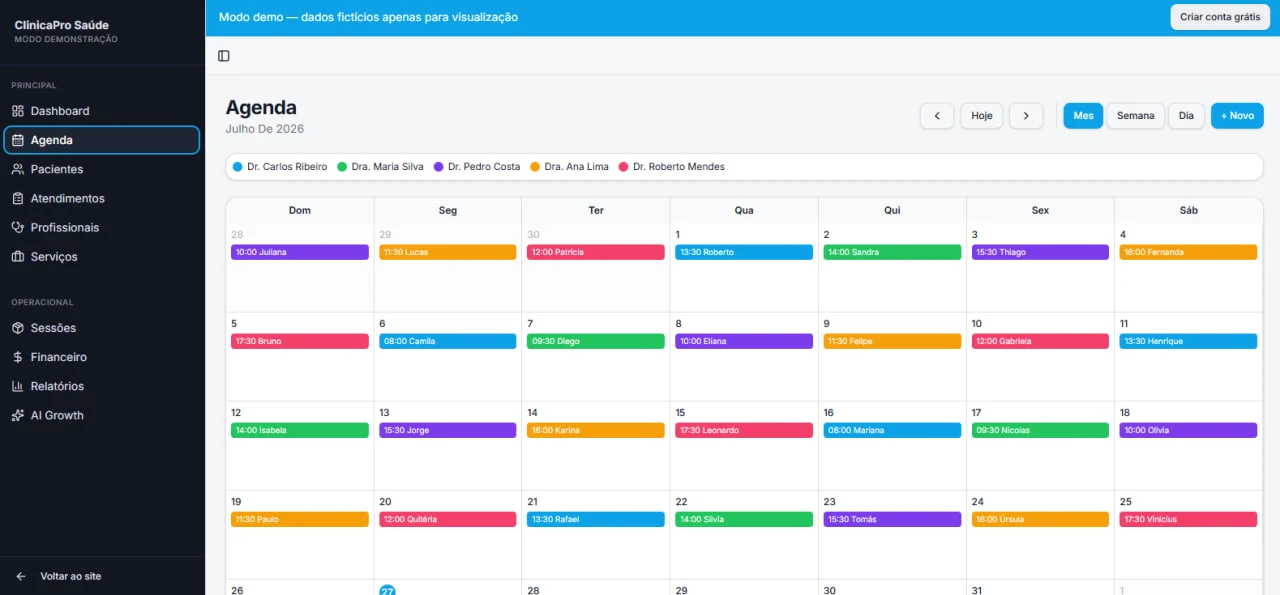The width and height of the screenshot is (1280, 595).
Task: Open the 10:00 Olívia appointment
Action: click(1188, 430)
